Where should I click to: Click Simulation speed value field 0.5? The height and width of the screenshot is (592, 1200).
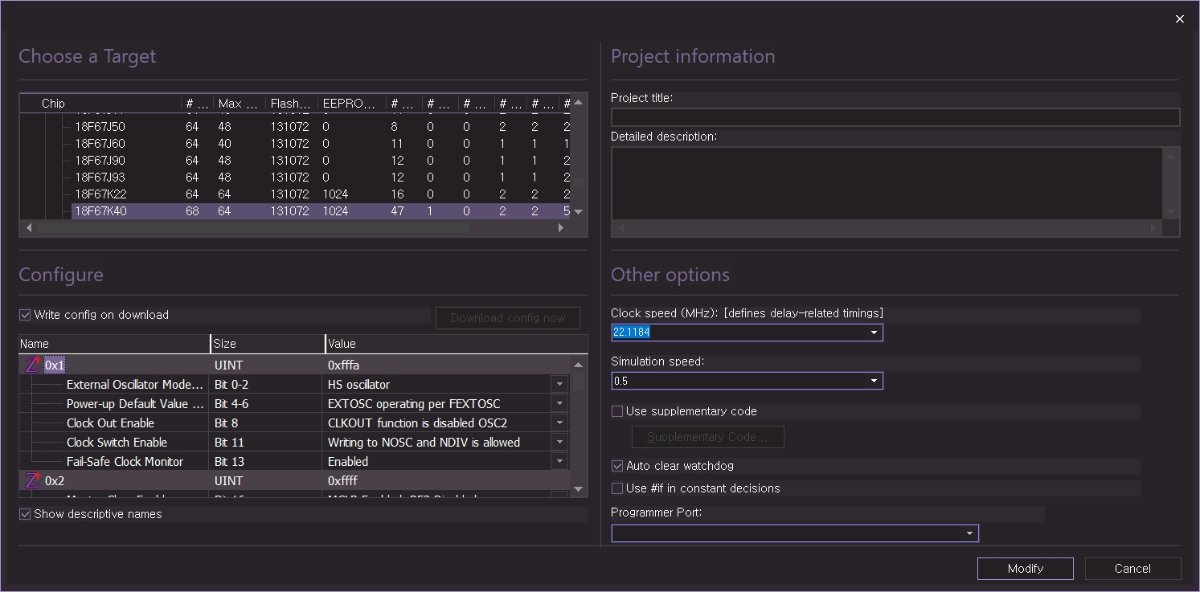click(x=738, y=381)
